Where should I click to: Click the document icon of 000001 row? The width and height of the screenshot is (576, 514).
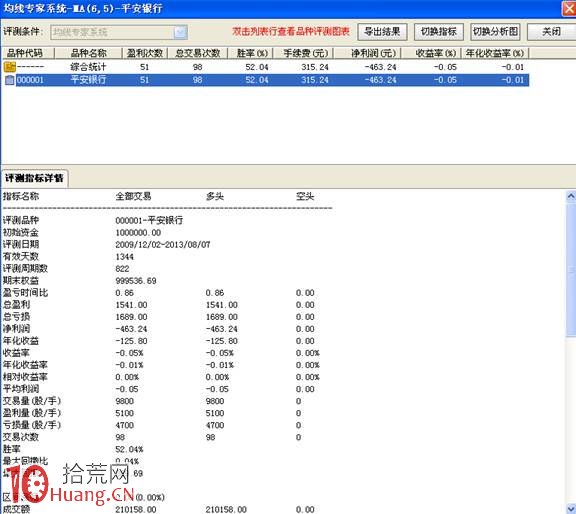click(x=10, y=80)
